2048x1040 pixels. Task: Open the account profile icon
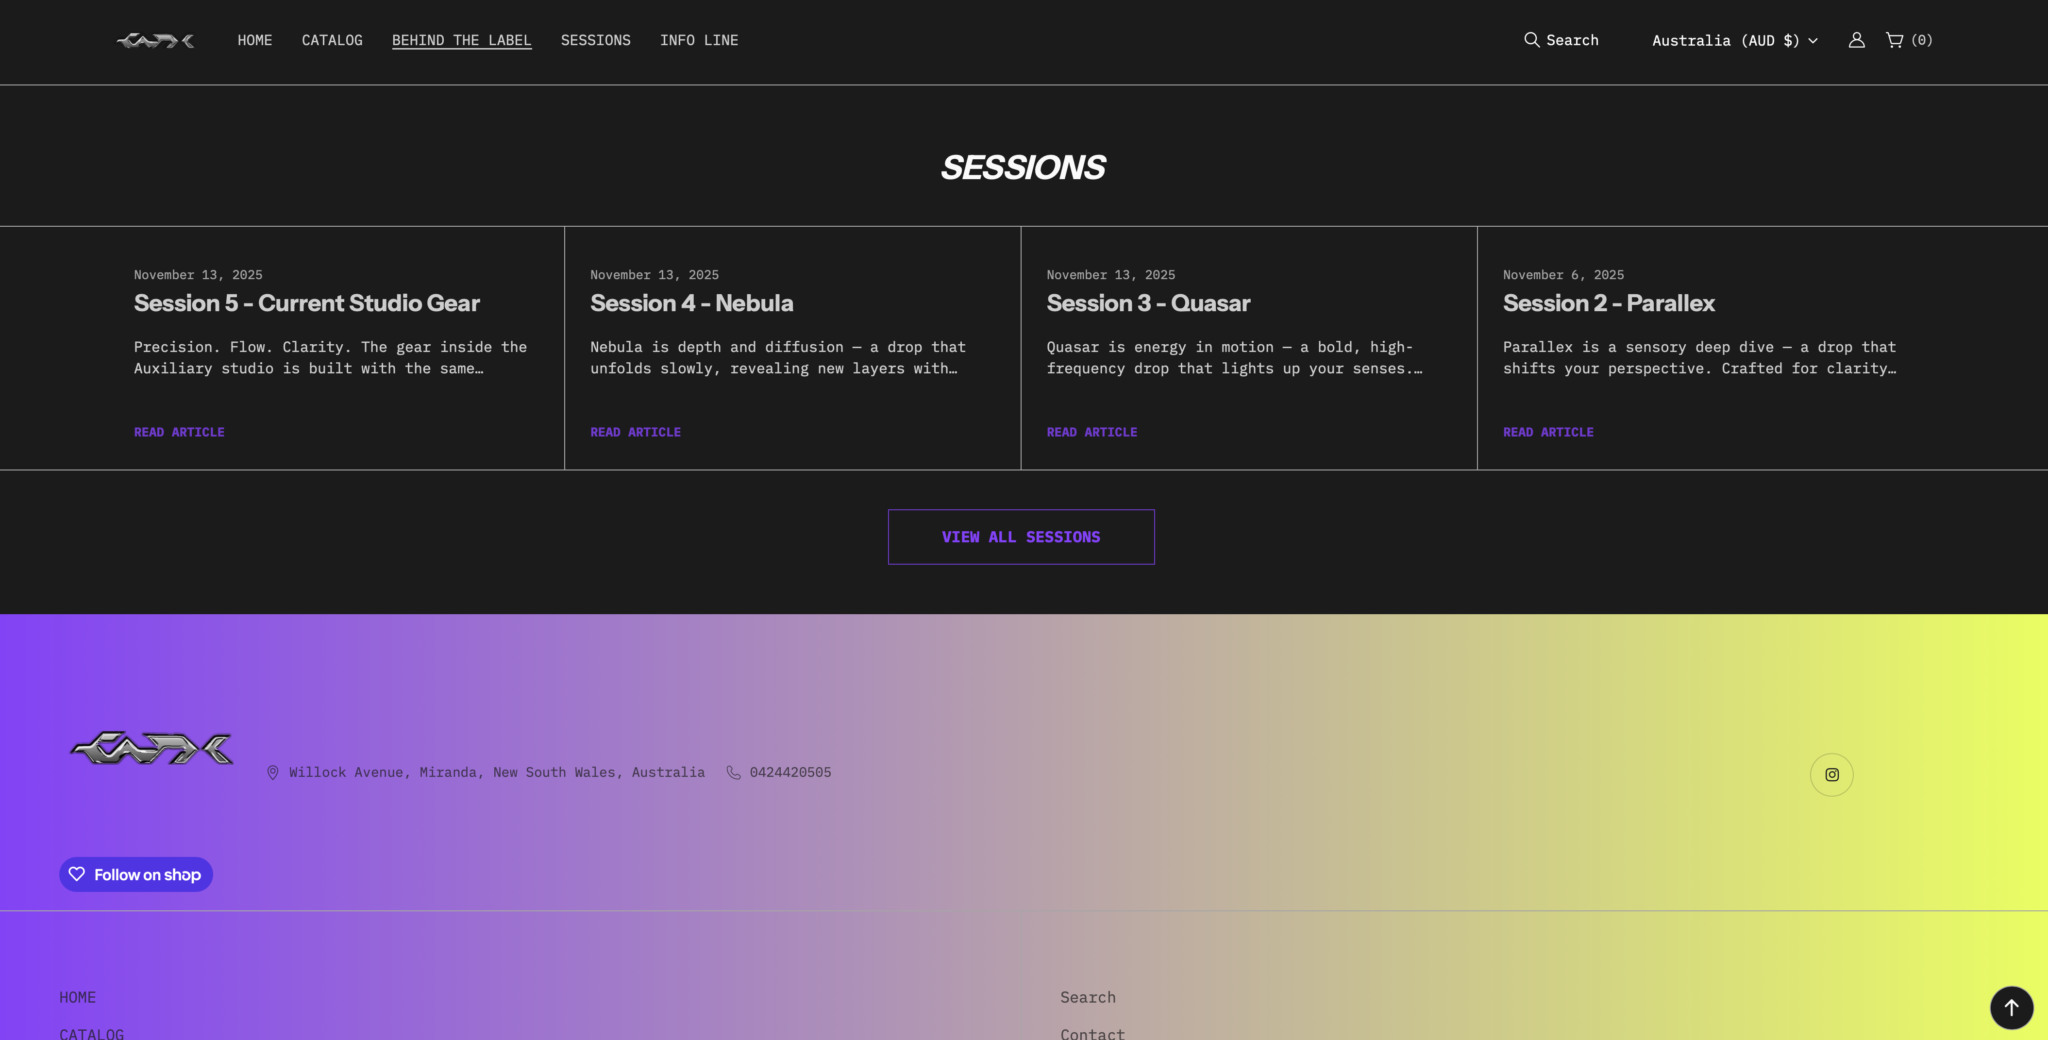[x=1856, y=40]
